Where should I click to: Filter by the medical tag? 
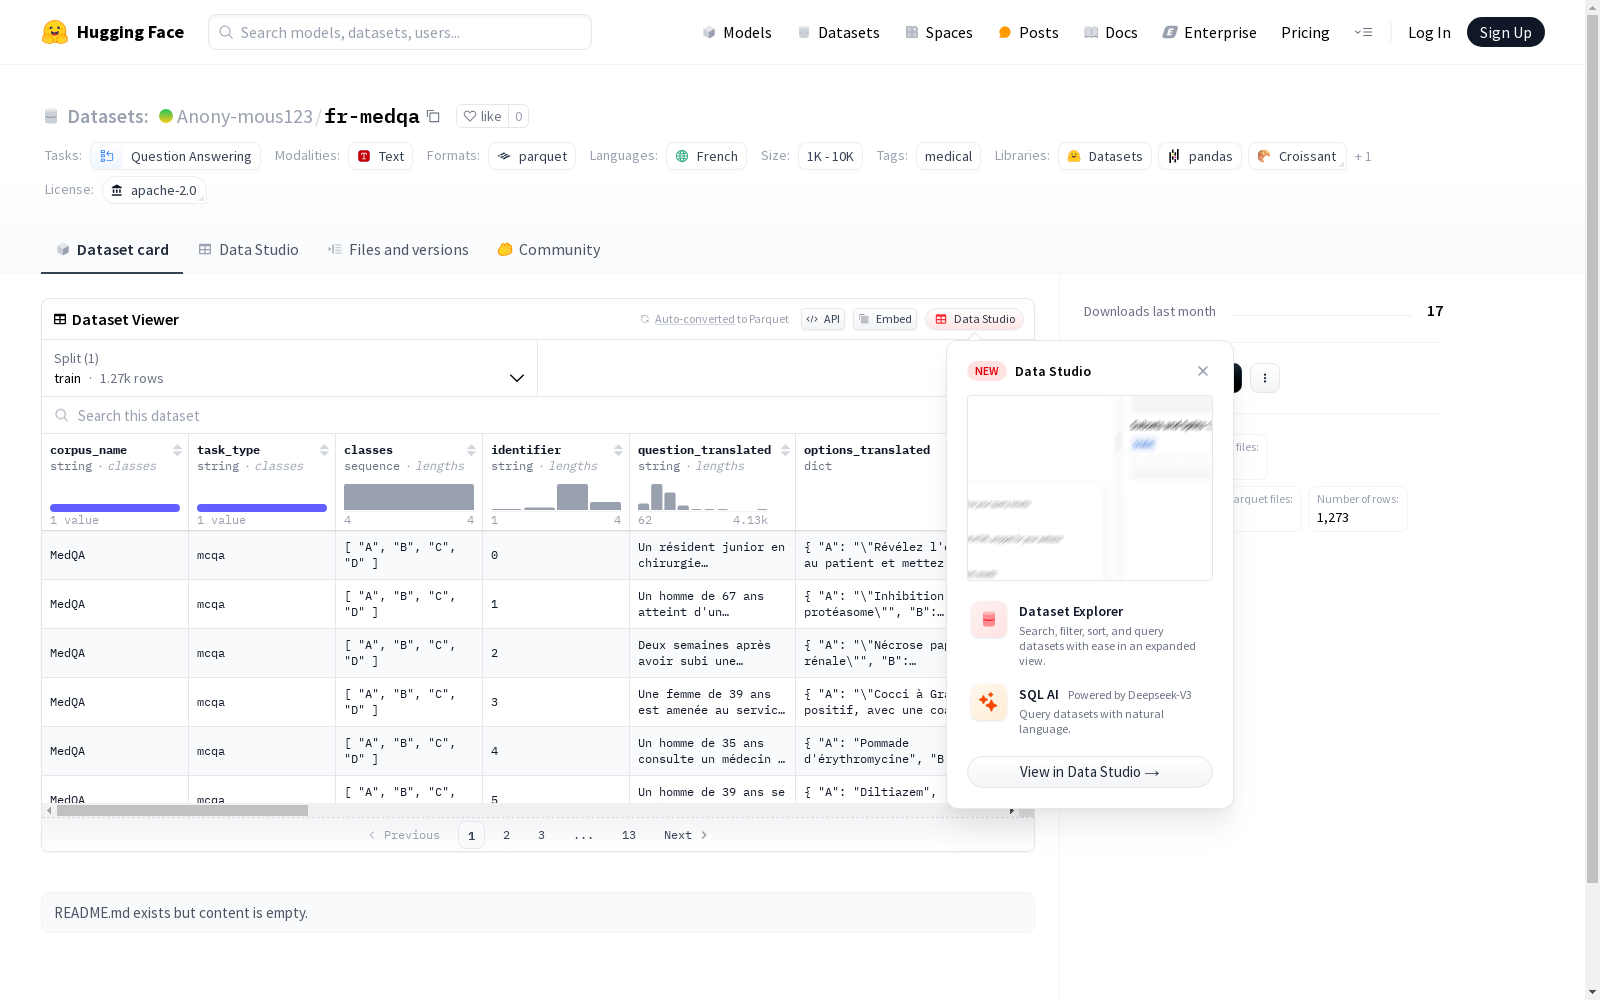coord(948,156)
